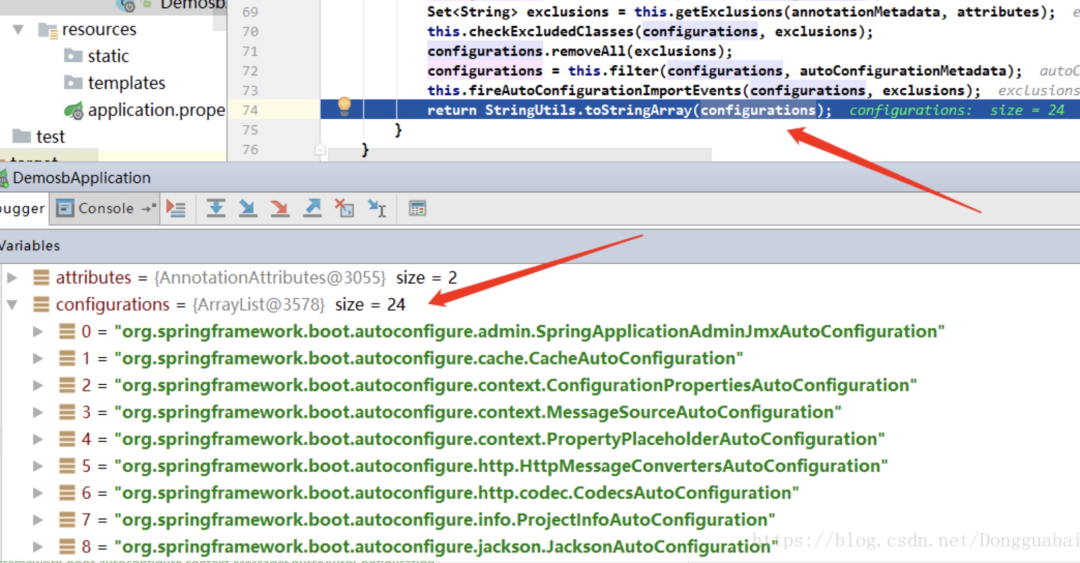Click the Step Into debugger icon
1080x563 pixels.
pyautogui.click(x=247, y=208)
